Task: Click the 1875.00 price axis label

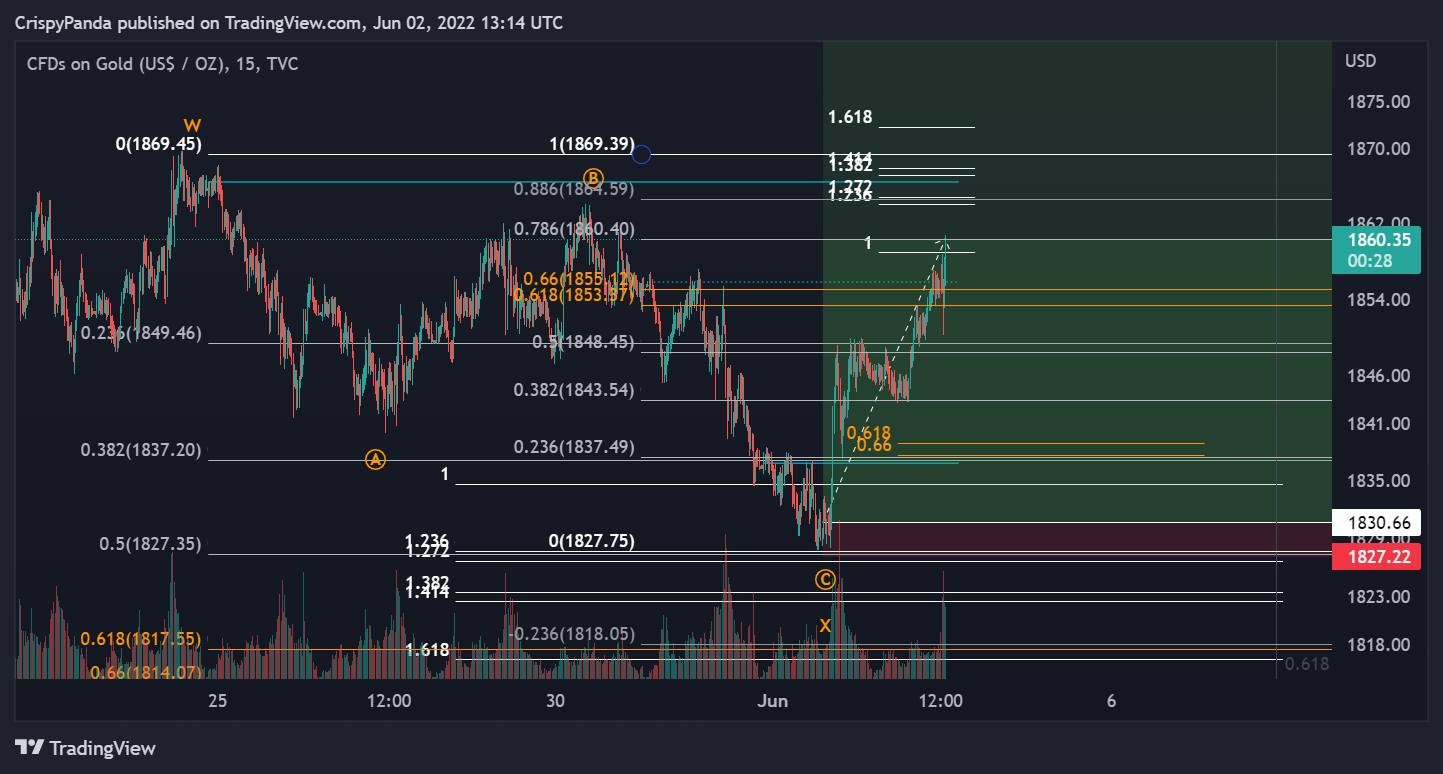Action: [1378, 101]
